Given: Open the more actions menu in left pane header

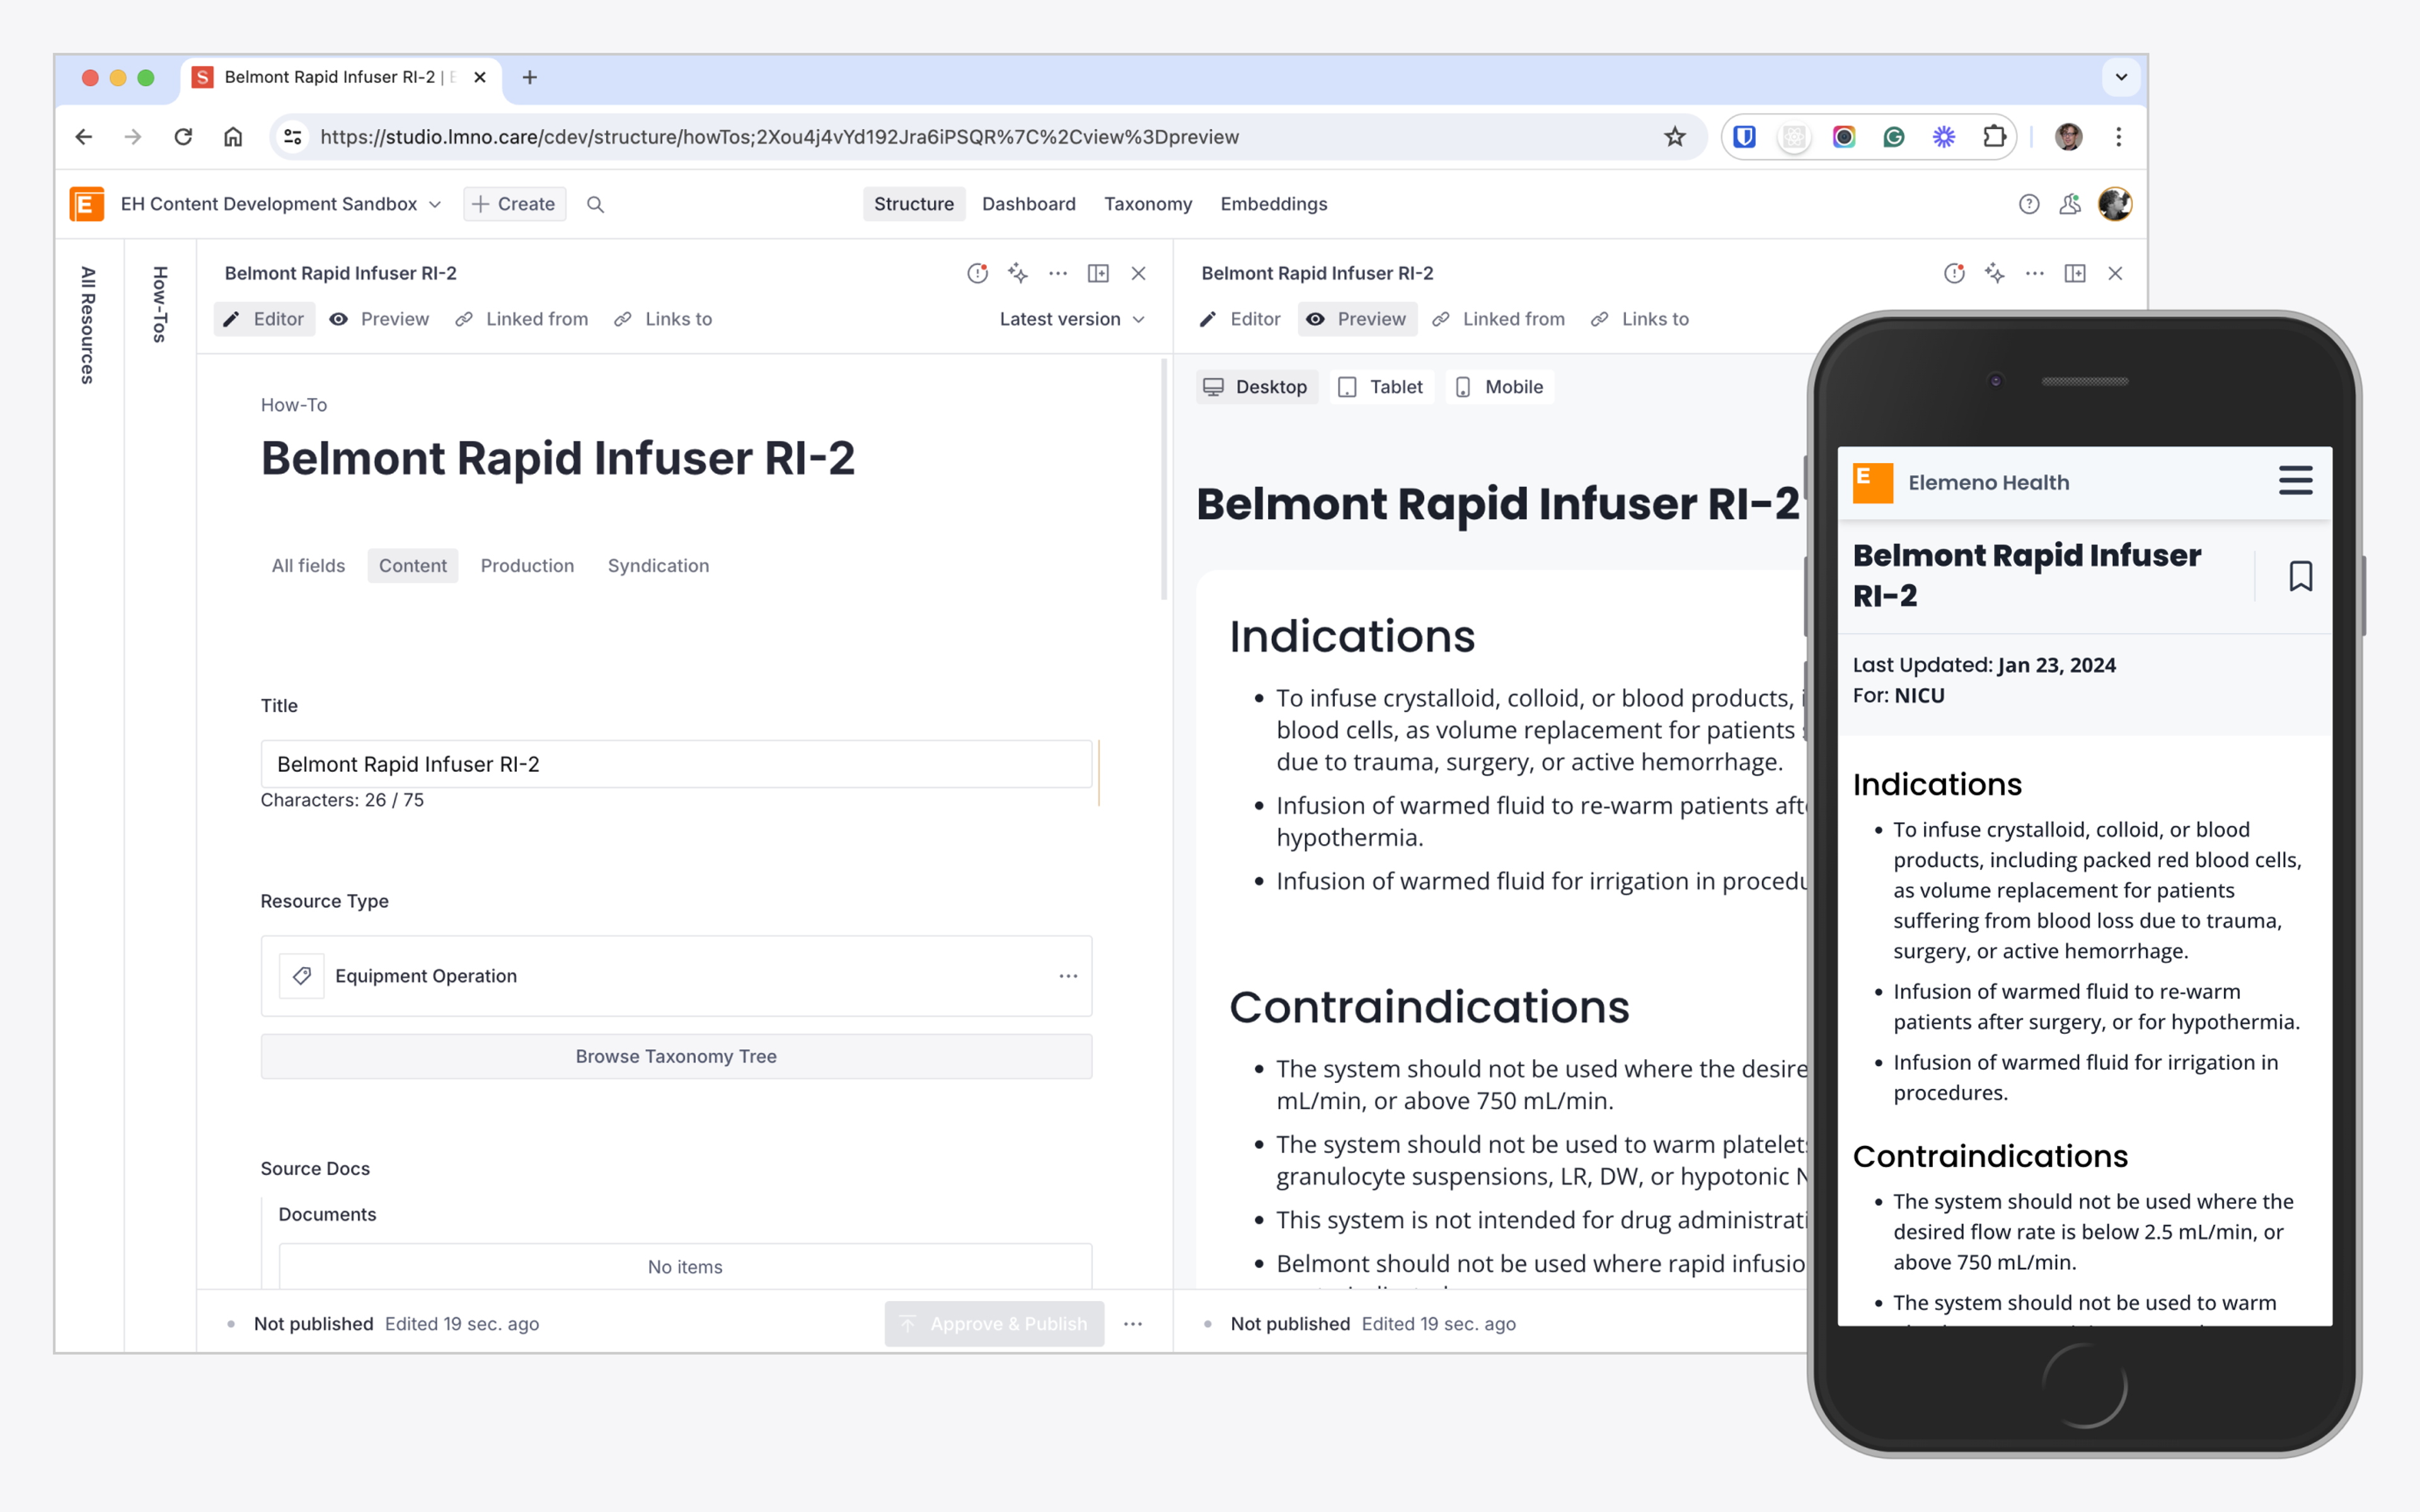Looking at the screenshot, I should coord(1058,273).
